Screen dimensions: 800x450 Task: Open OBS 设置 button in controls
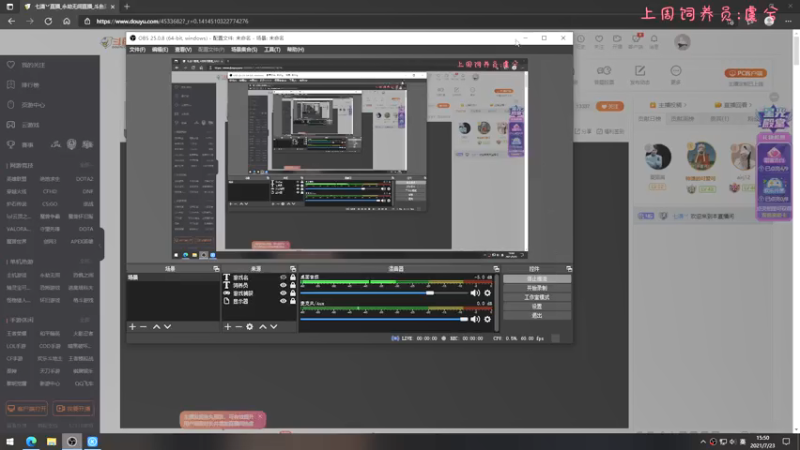pos(537,306)
